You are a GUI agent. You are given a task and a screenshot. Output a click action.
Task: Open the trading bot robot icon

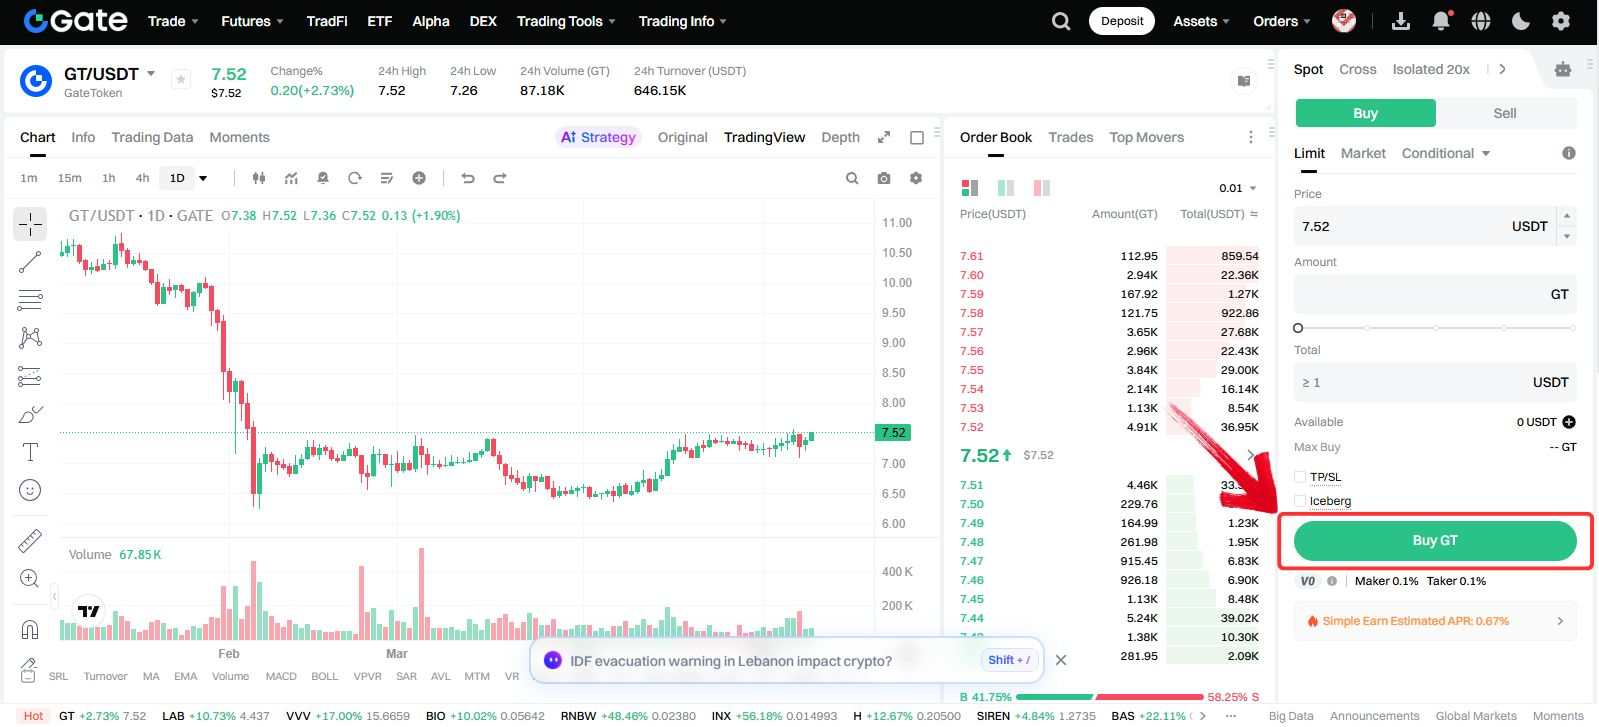pos(1563,69)
